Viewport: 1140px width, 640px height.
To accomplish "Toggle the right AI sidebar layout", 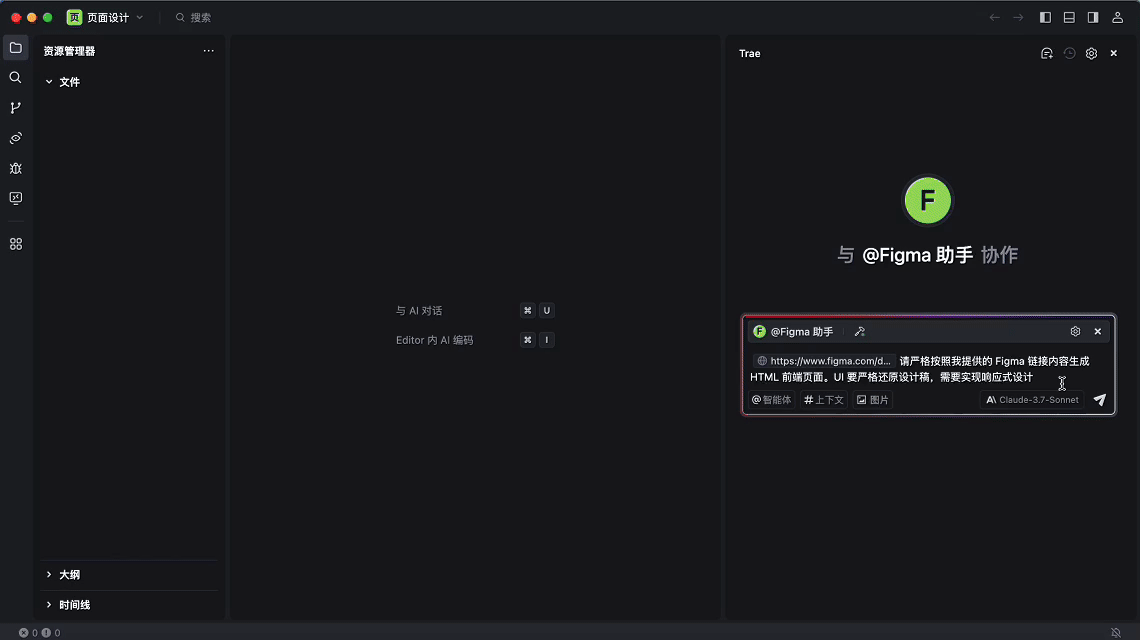I will [x=1093, y=18].
